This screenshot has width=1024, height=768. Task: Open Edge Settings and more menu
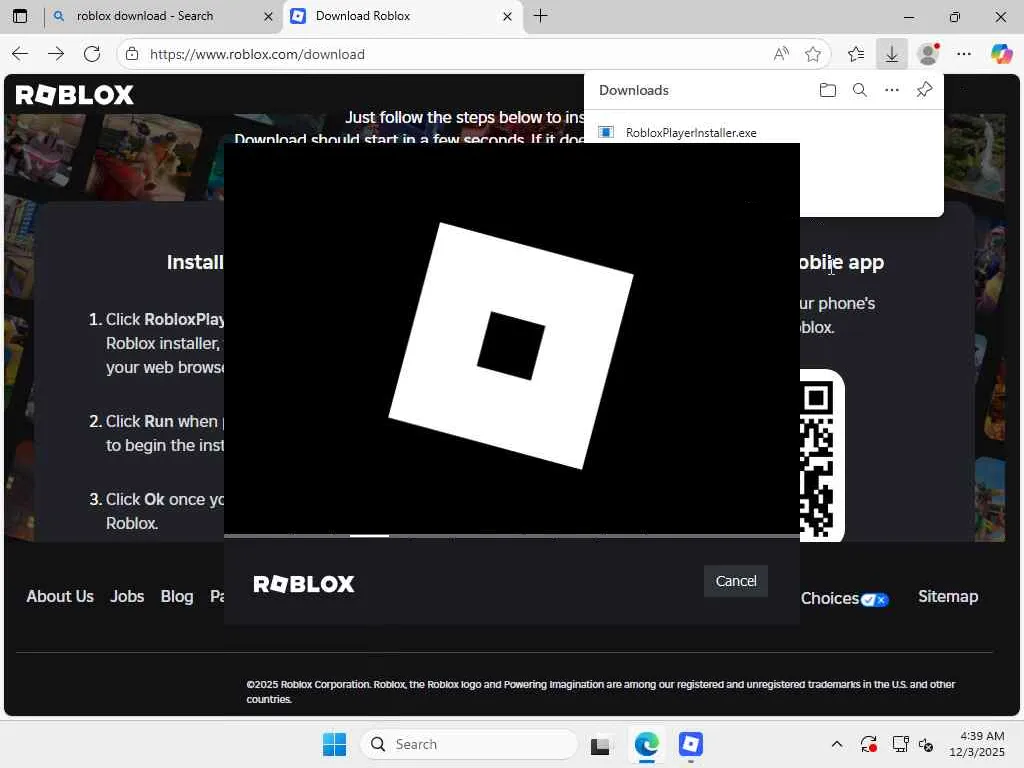(964, 54)
